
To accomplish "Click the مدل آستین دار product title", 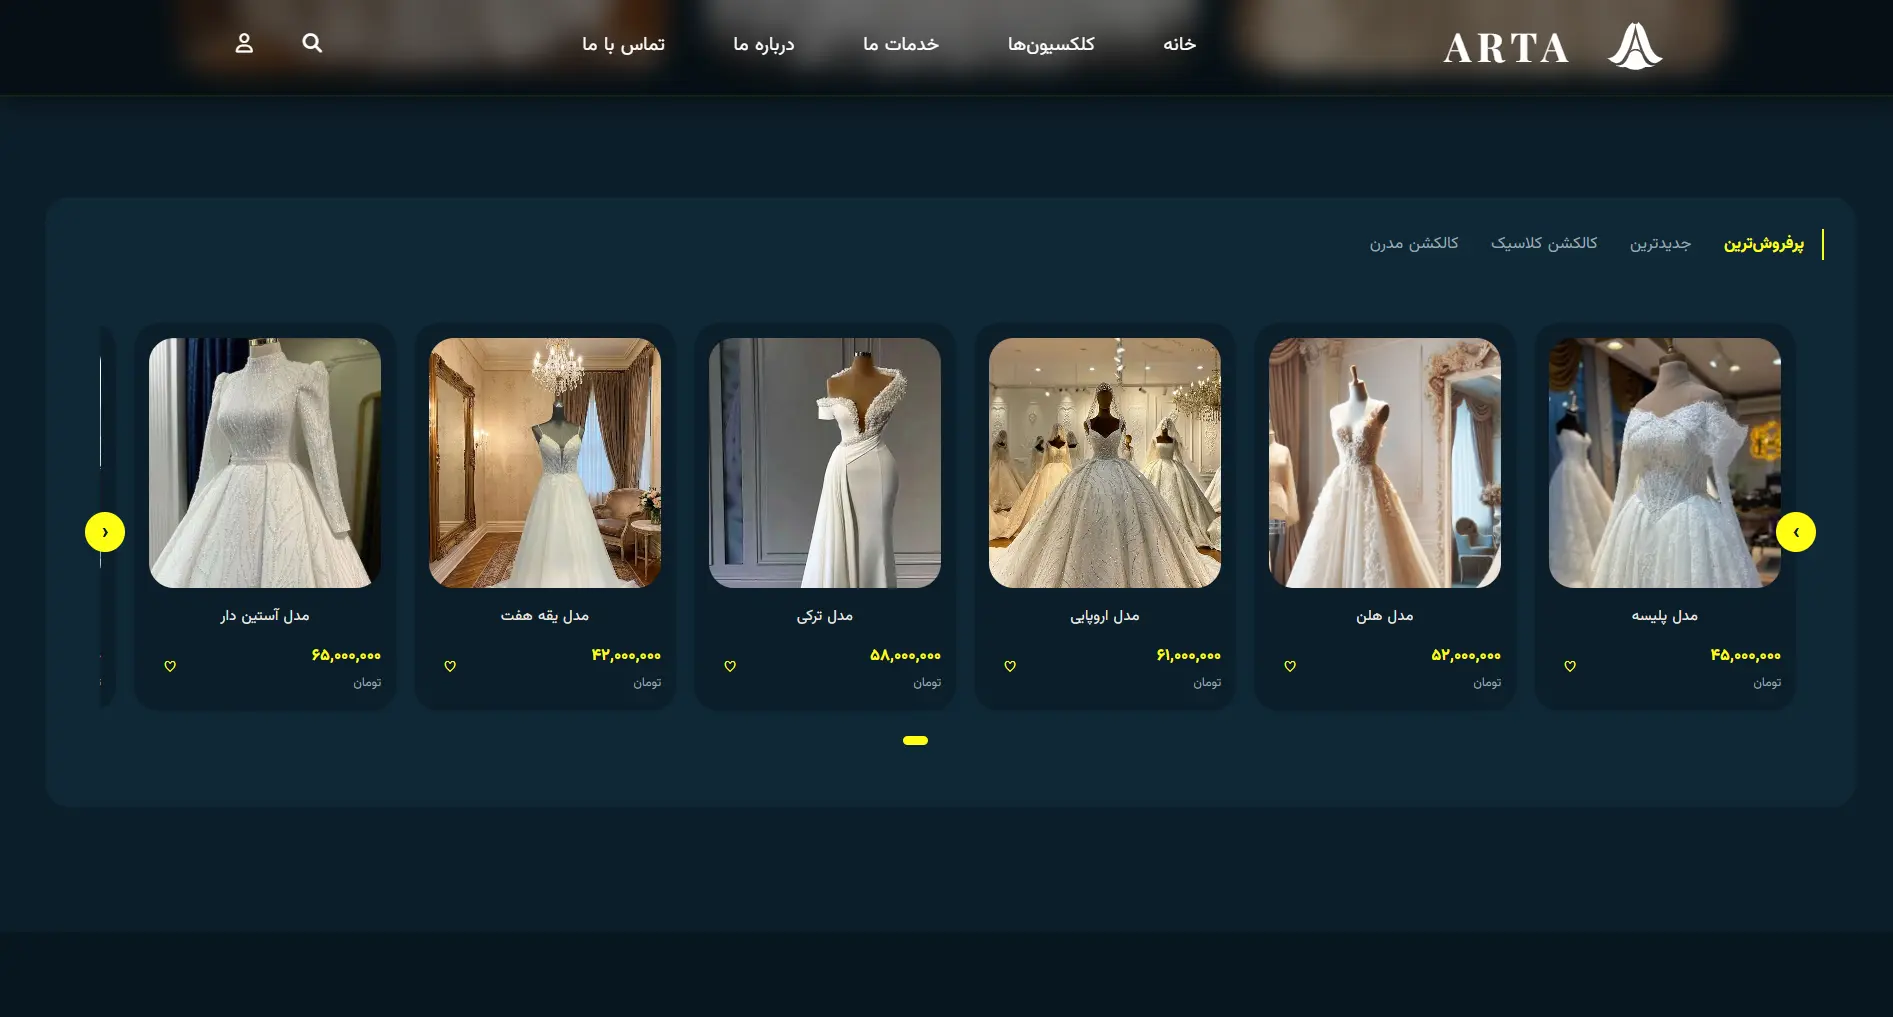I will point(265,616).
